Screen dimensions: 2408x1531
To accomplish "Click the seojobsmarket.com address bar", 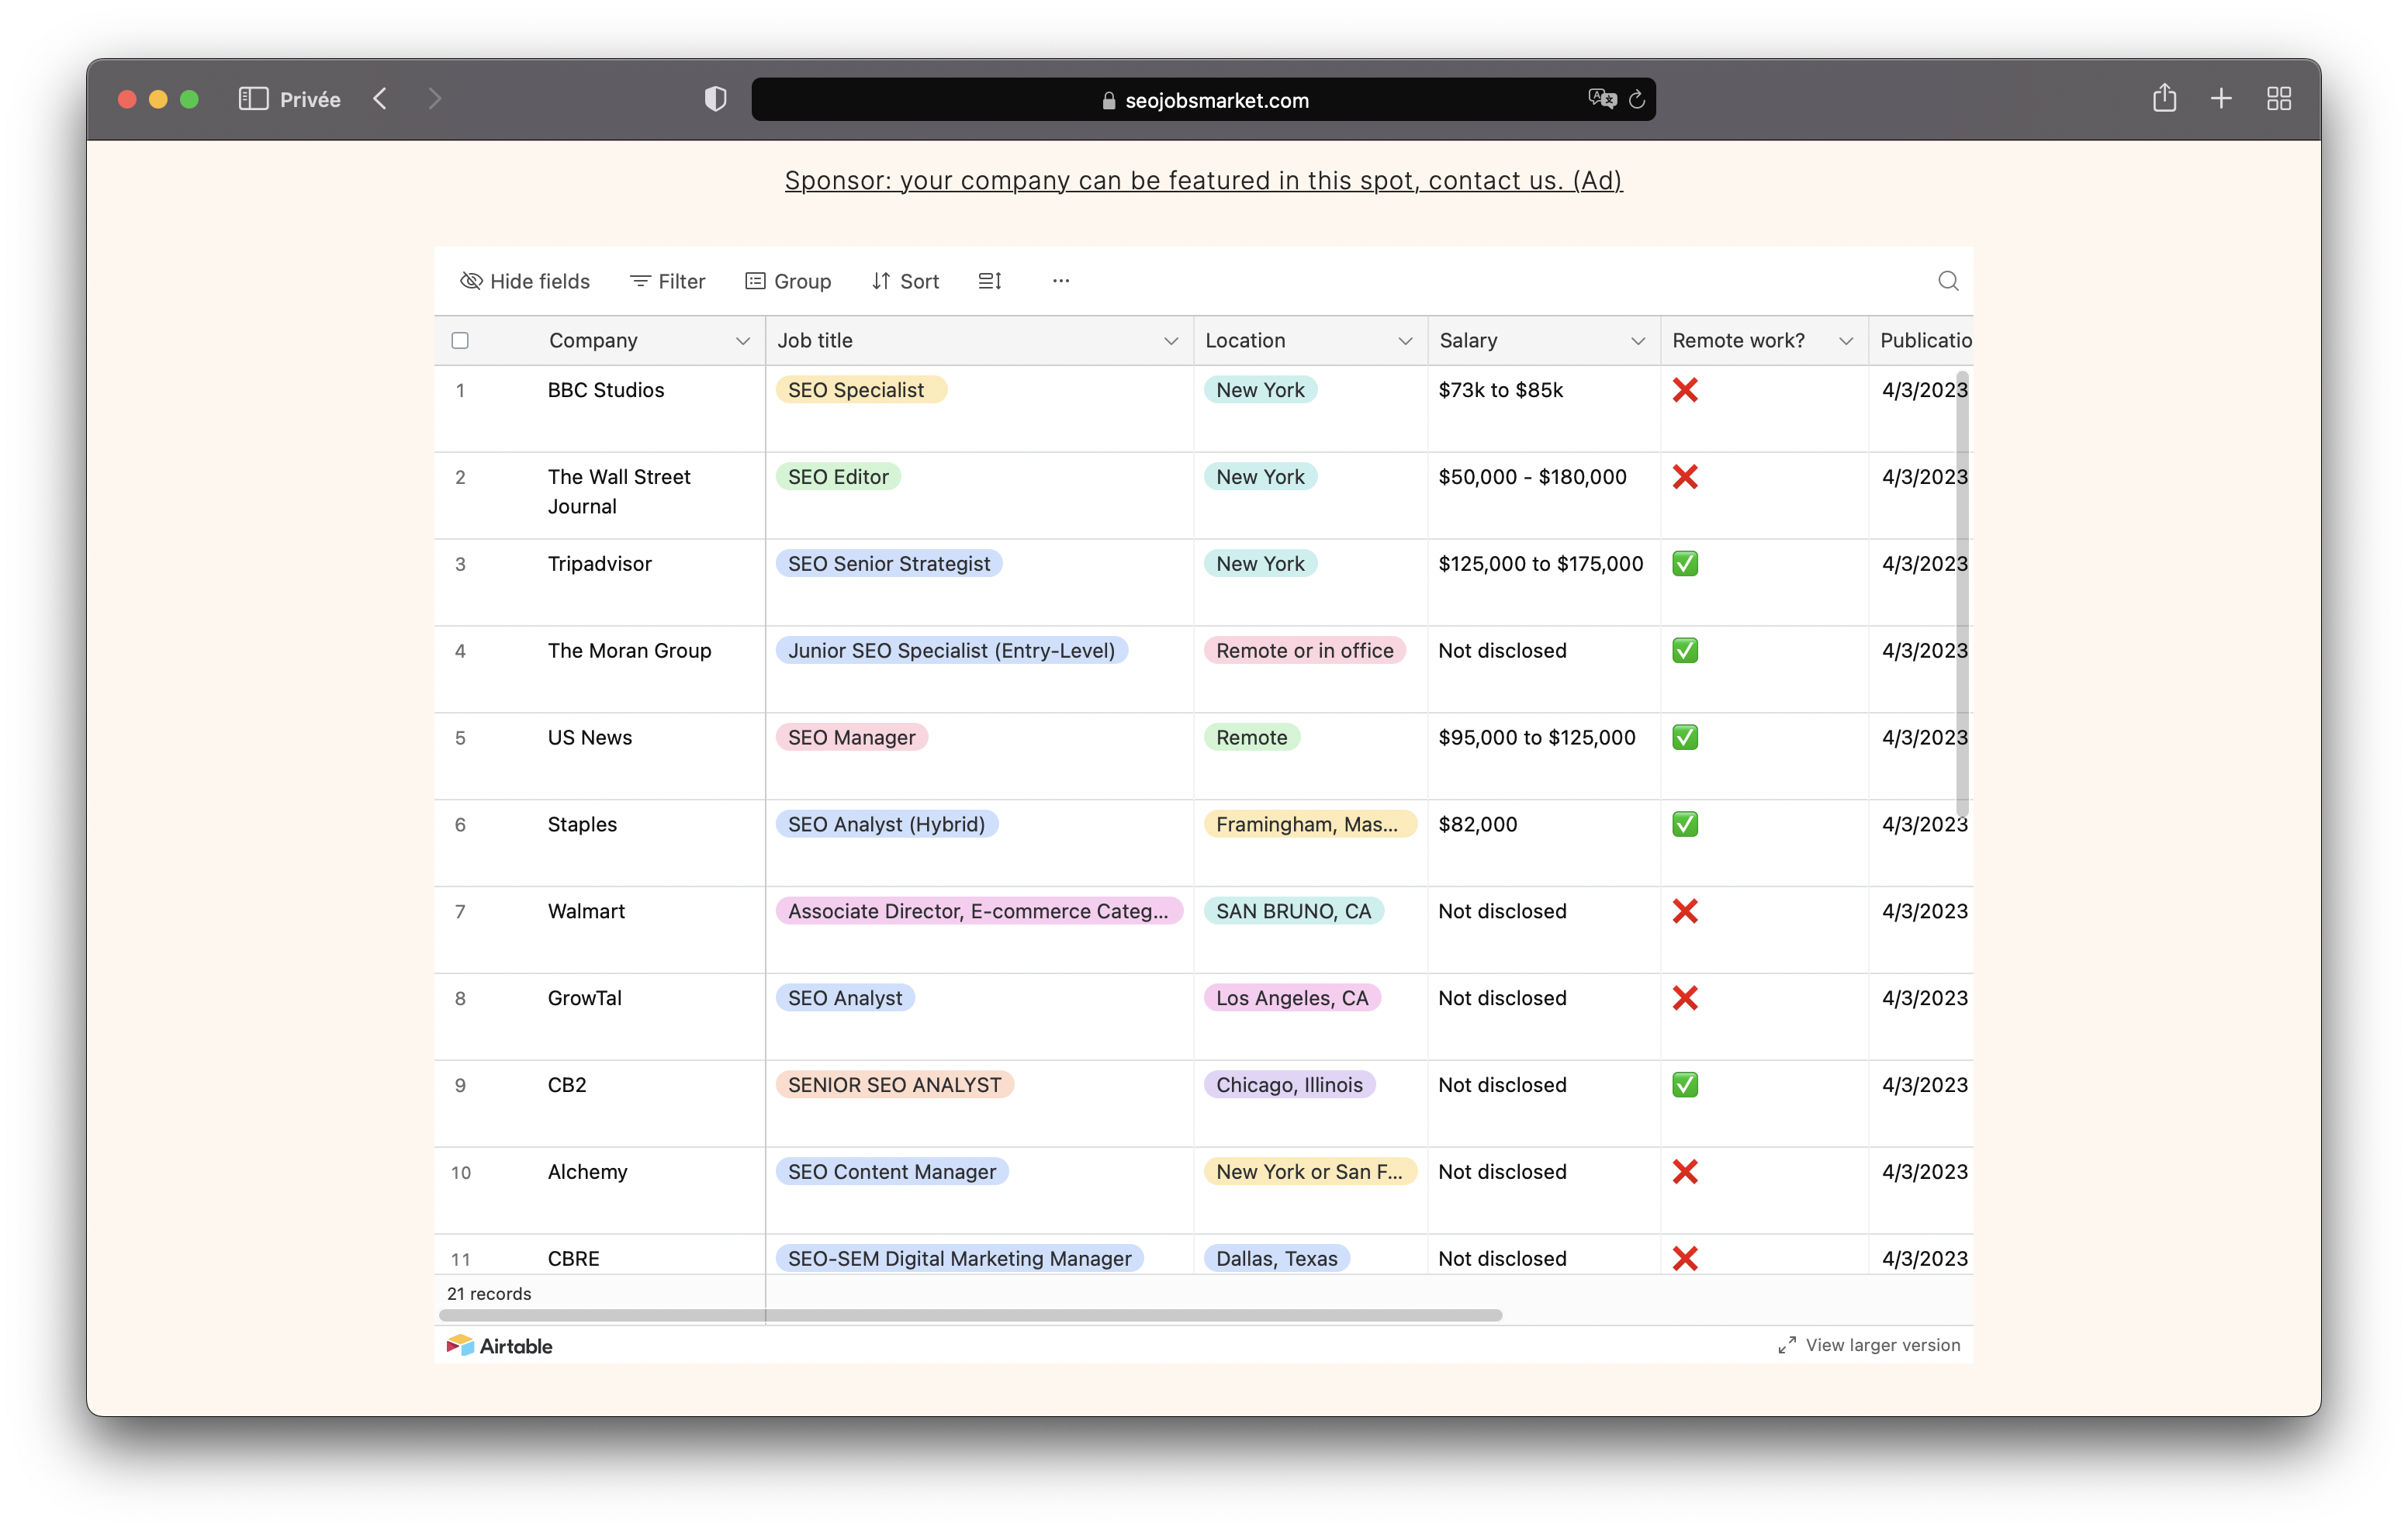I will pyautogui.click(x=1204, y=99).
